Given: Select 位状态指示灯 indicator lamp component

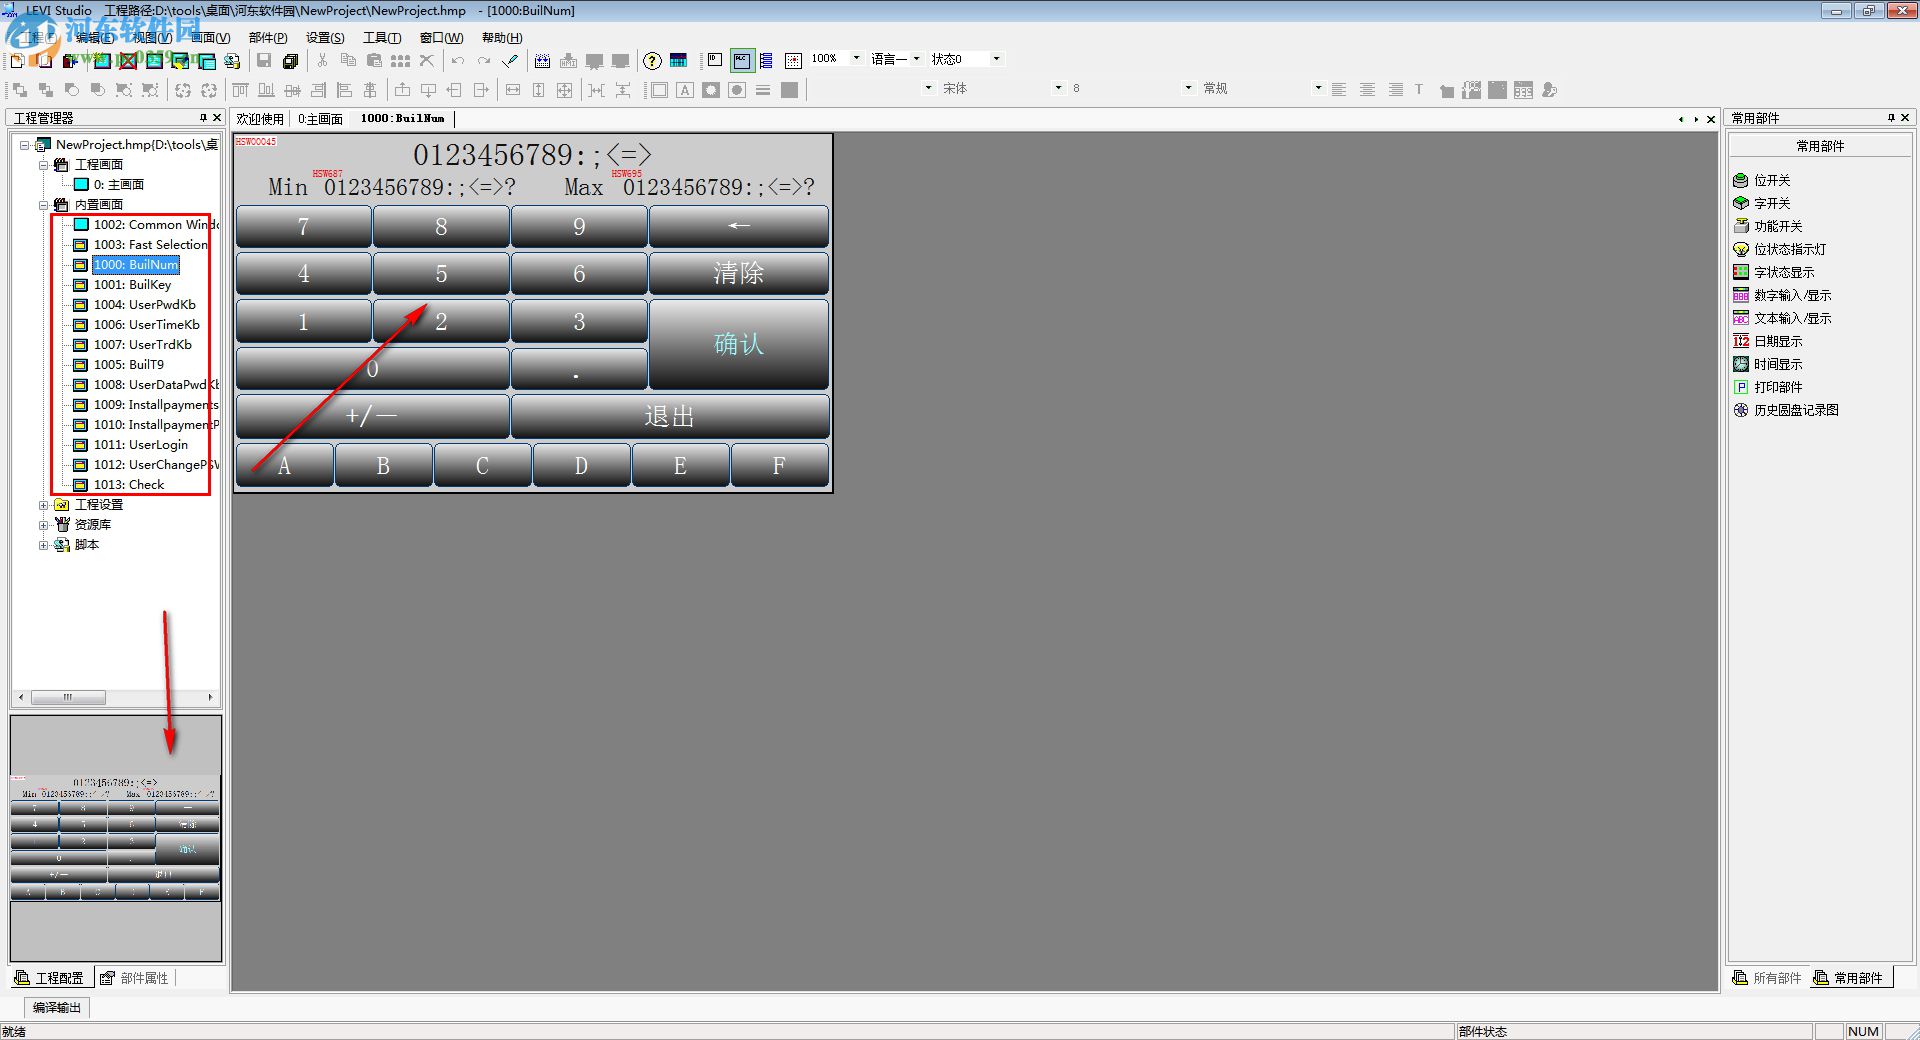Looking at the screenshot, I should click(1780, 249).
